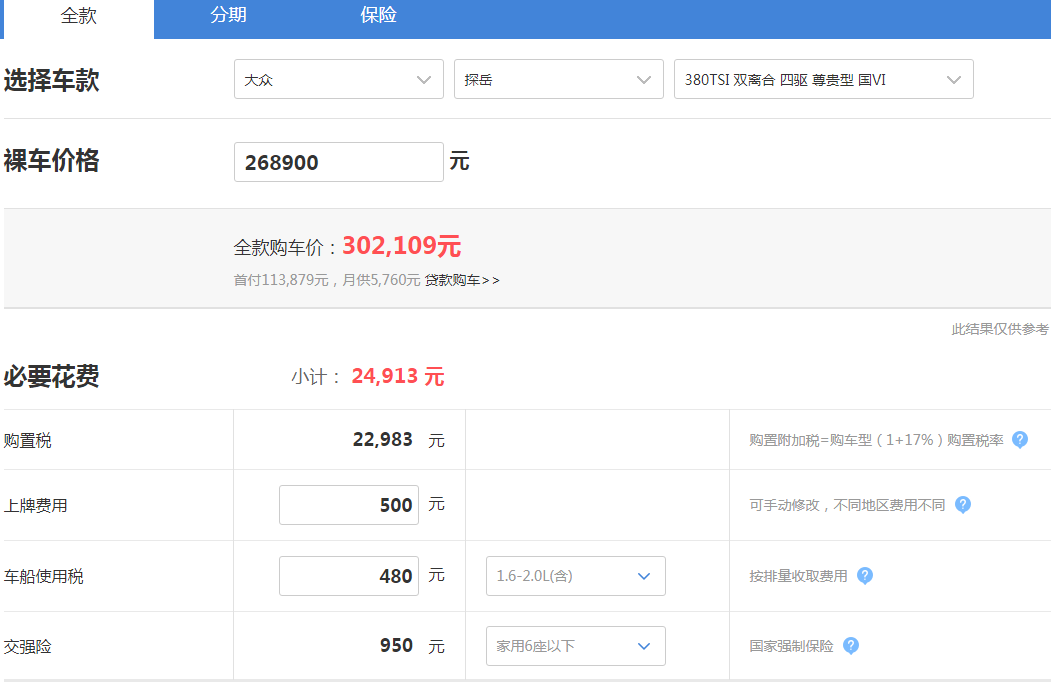Click the 交强险 row label
The height and width of the screenshot is (690, 1051).
pos(27,647)
